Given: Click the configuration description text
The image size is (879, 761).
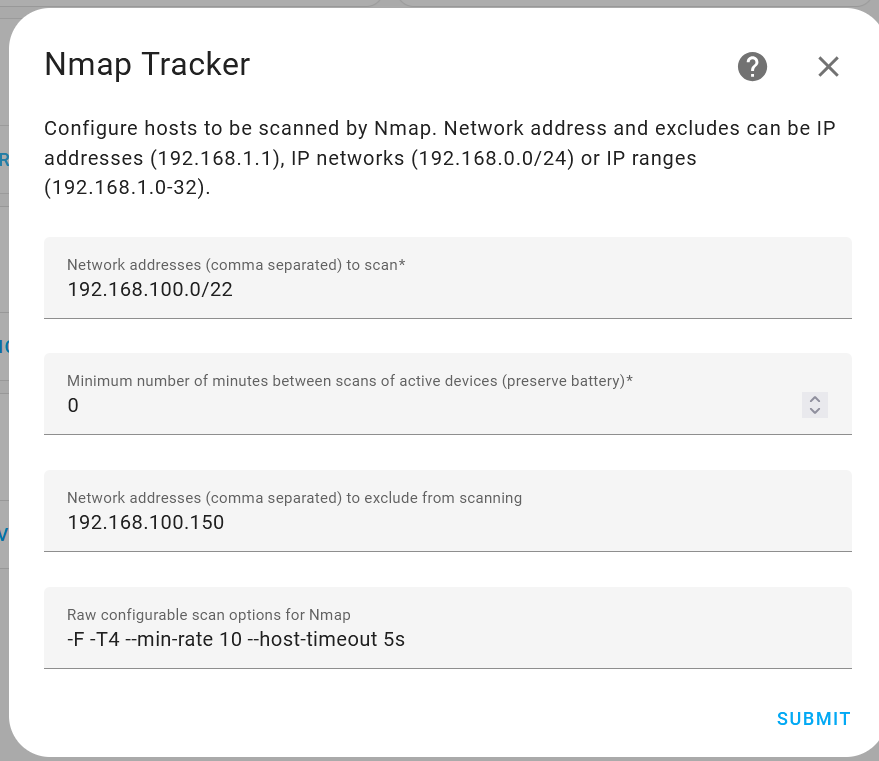Looking at the screenshot, I should 440,158.
